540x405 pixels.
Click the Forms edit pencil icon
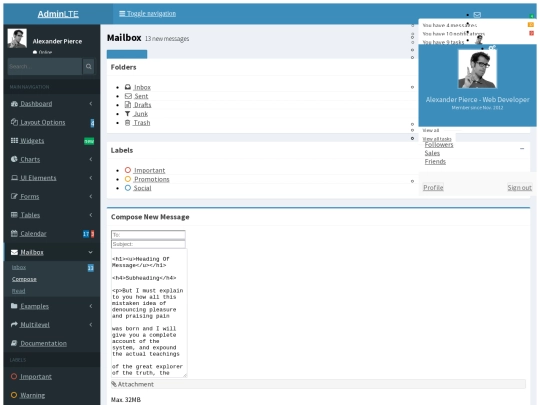click(x=14, y=196)
